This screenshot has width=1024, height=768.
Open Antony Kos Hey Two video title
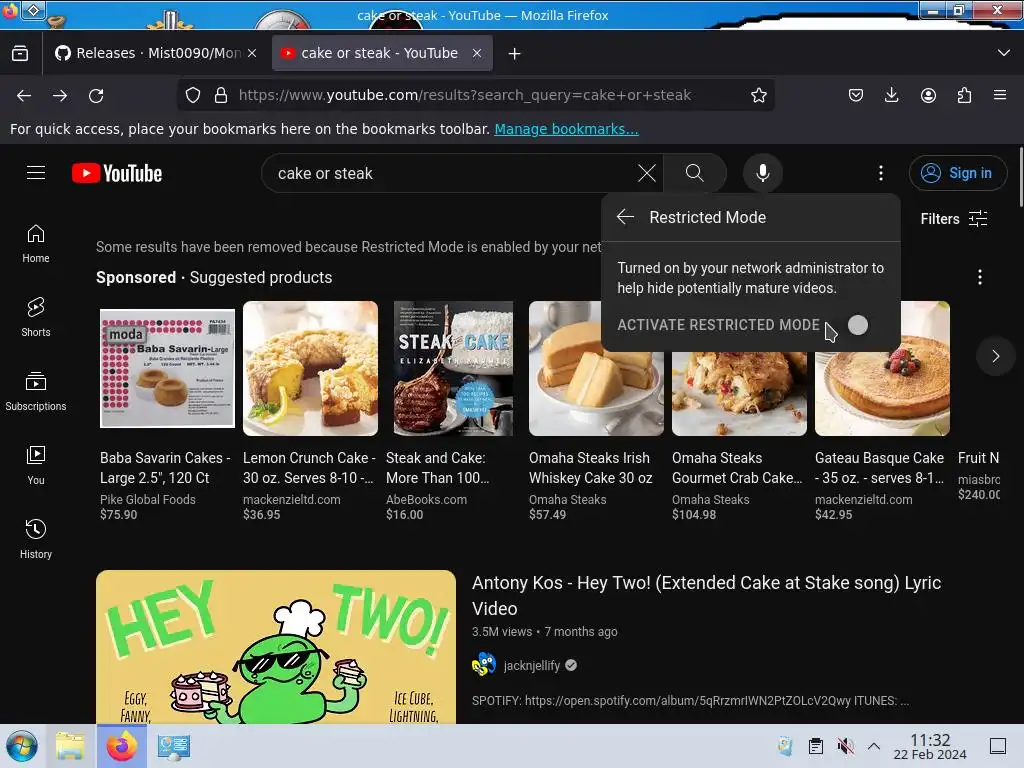point(707,595)
